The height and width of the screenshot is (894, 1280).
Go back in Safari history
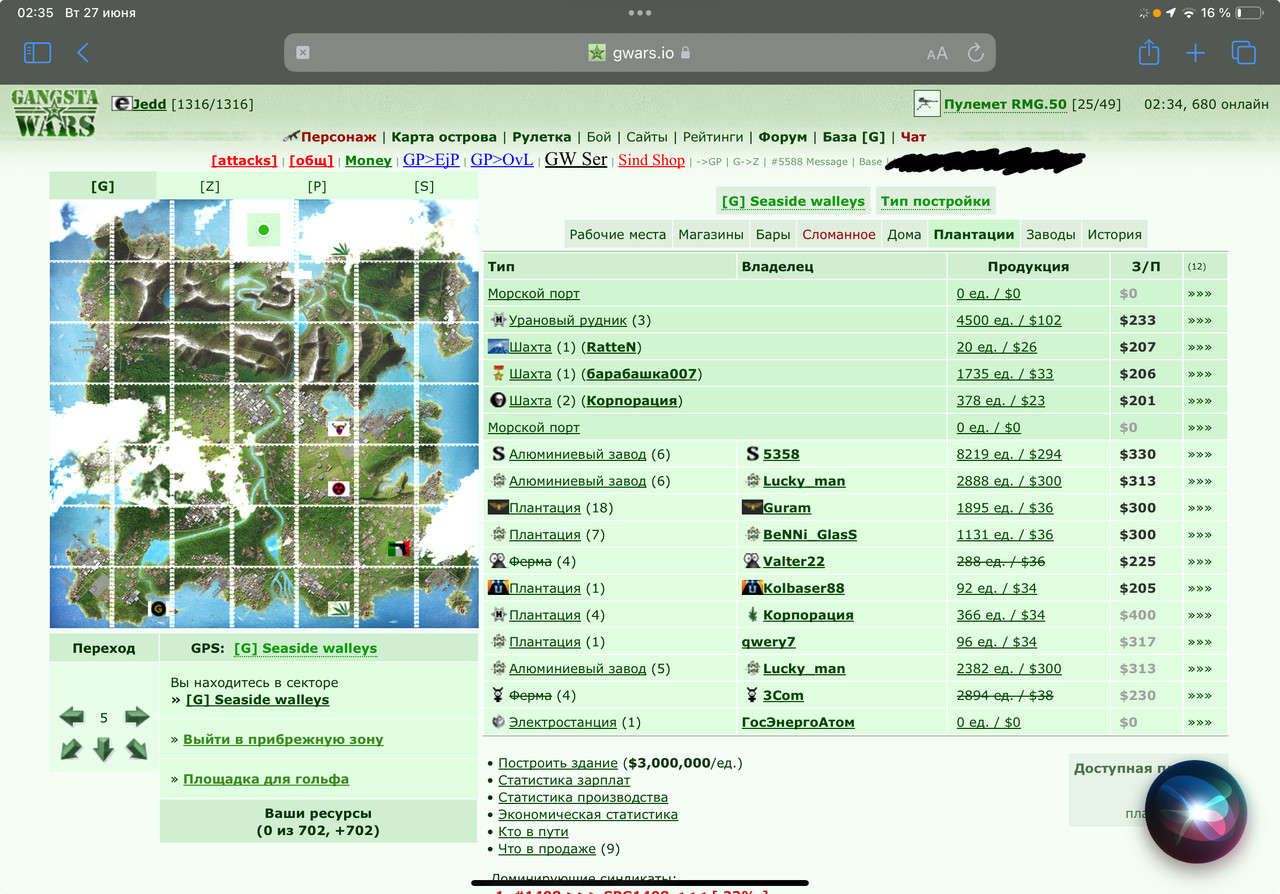(83, 53)
